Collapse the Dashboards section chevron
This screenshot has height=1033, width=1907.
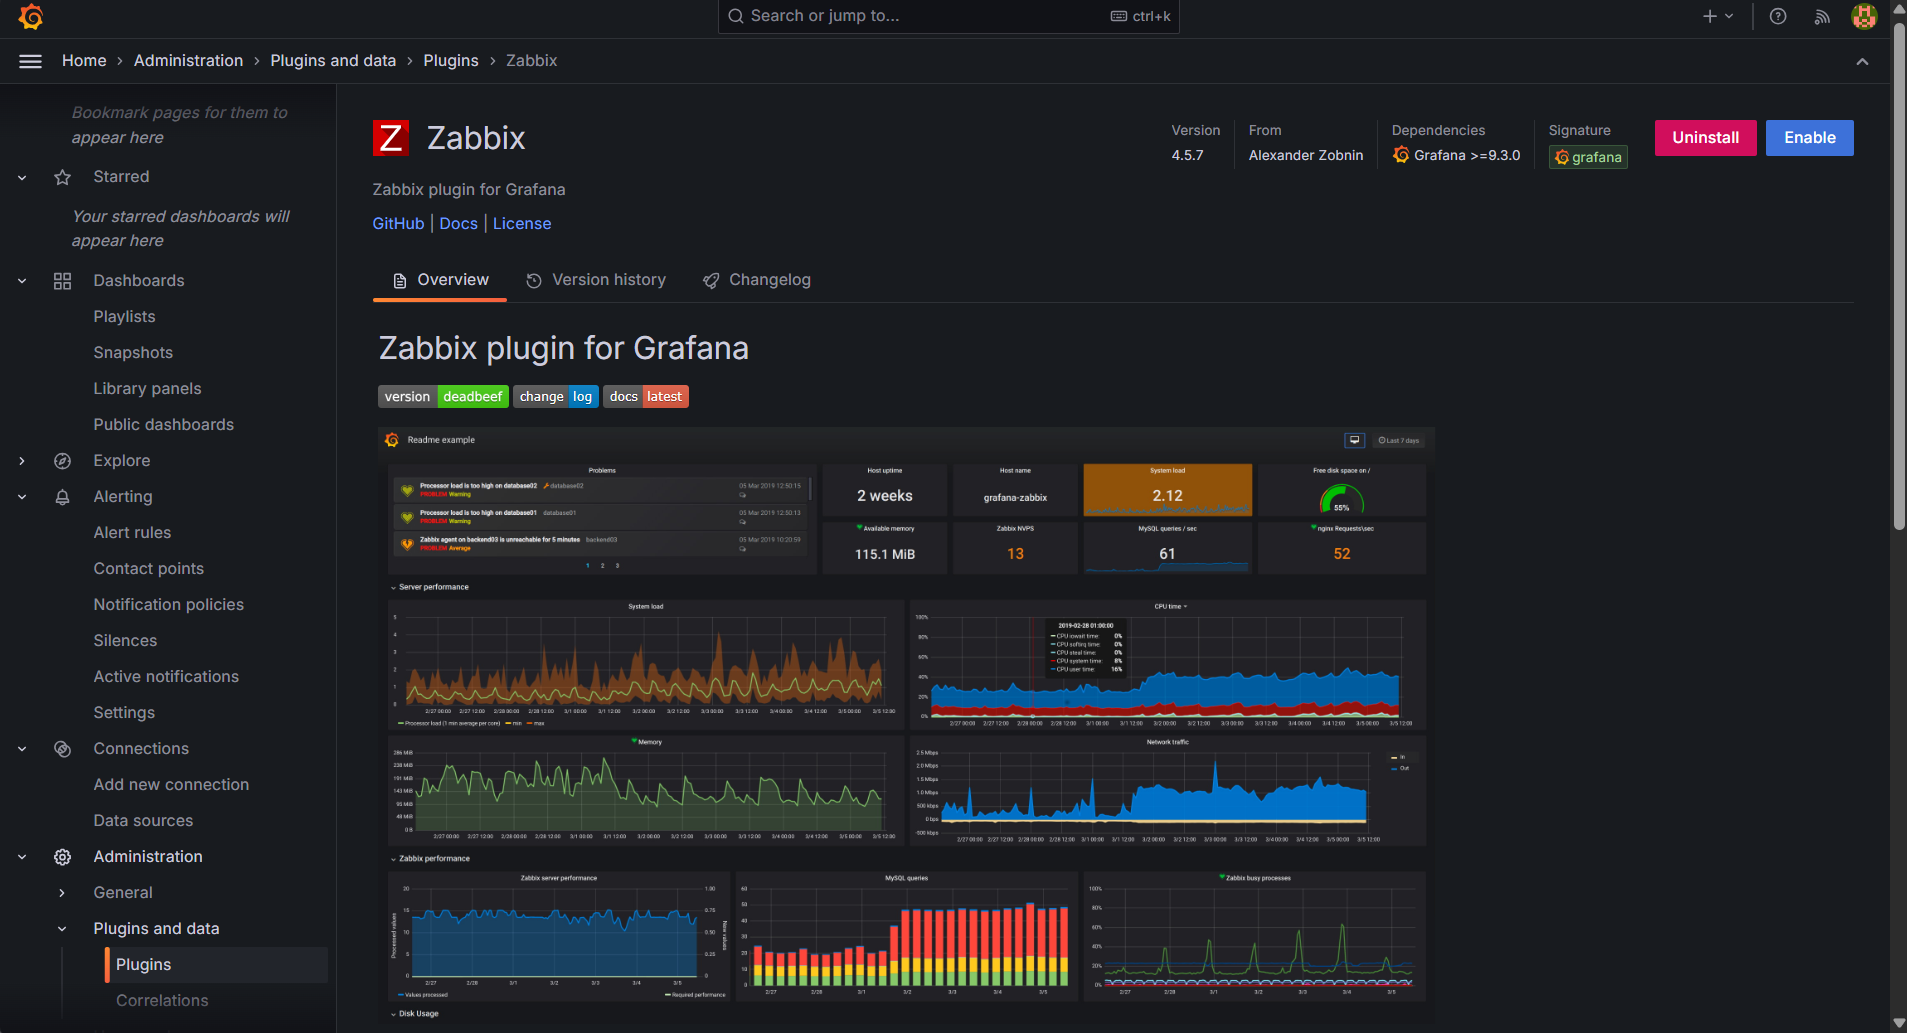[x=22, y=281]
